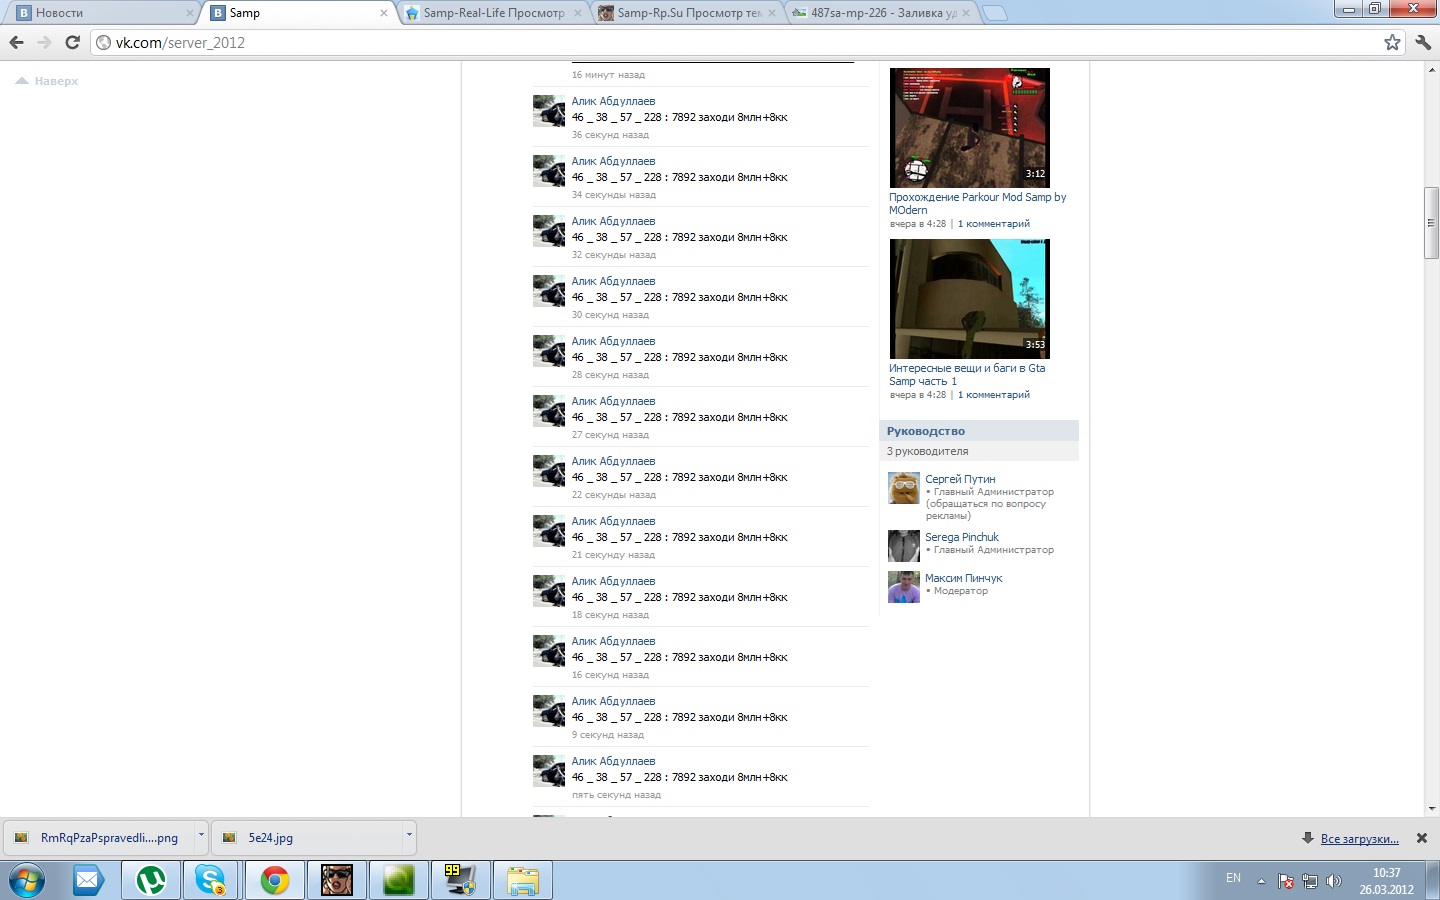Open the downloaded 5e24.jpg file
Screen dimensions: 1440x900
click(x=307, y=838)
